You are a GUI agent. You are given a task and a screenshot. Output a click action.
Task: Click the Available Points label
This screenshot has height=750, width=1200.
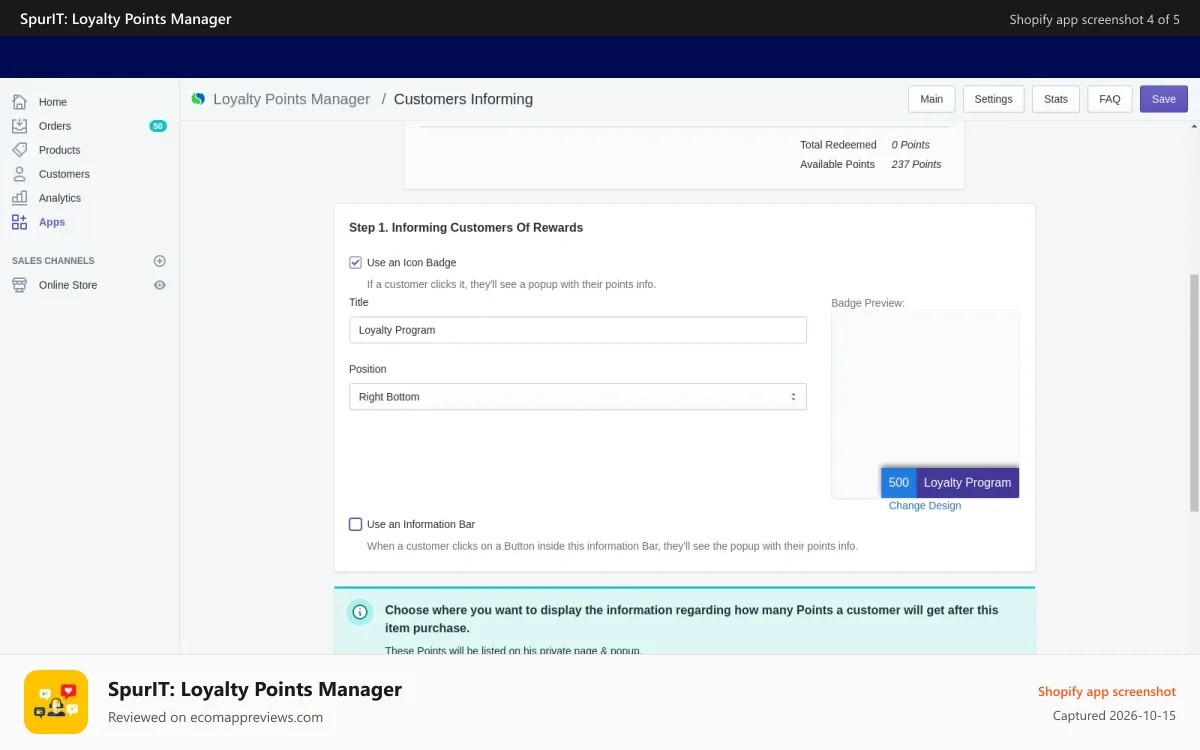(837, 164)
